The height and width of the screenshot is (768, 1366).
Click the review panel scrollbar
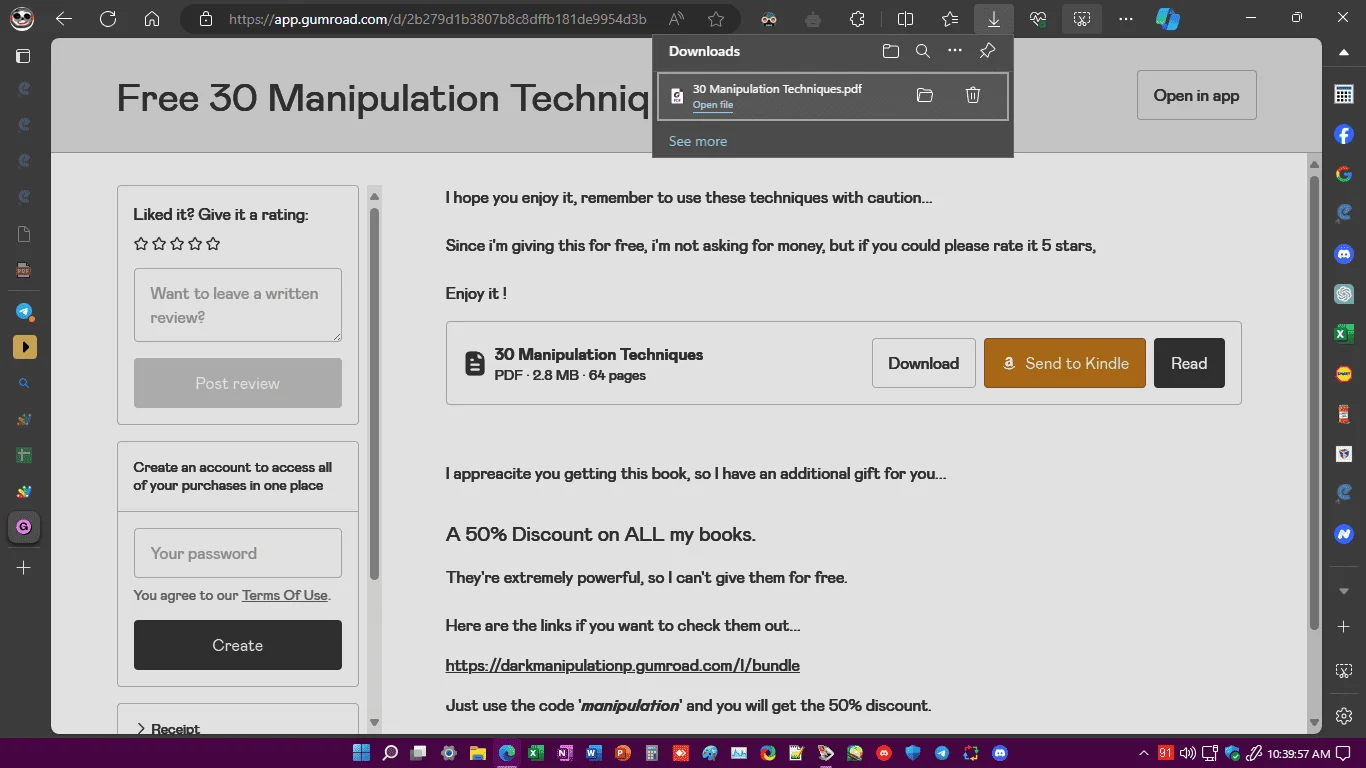(375, 392)
